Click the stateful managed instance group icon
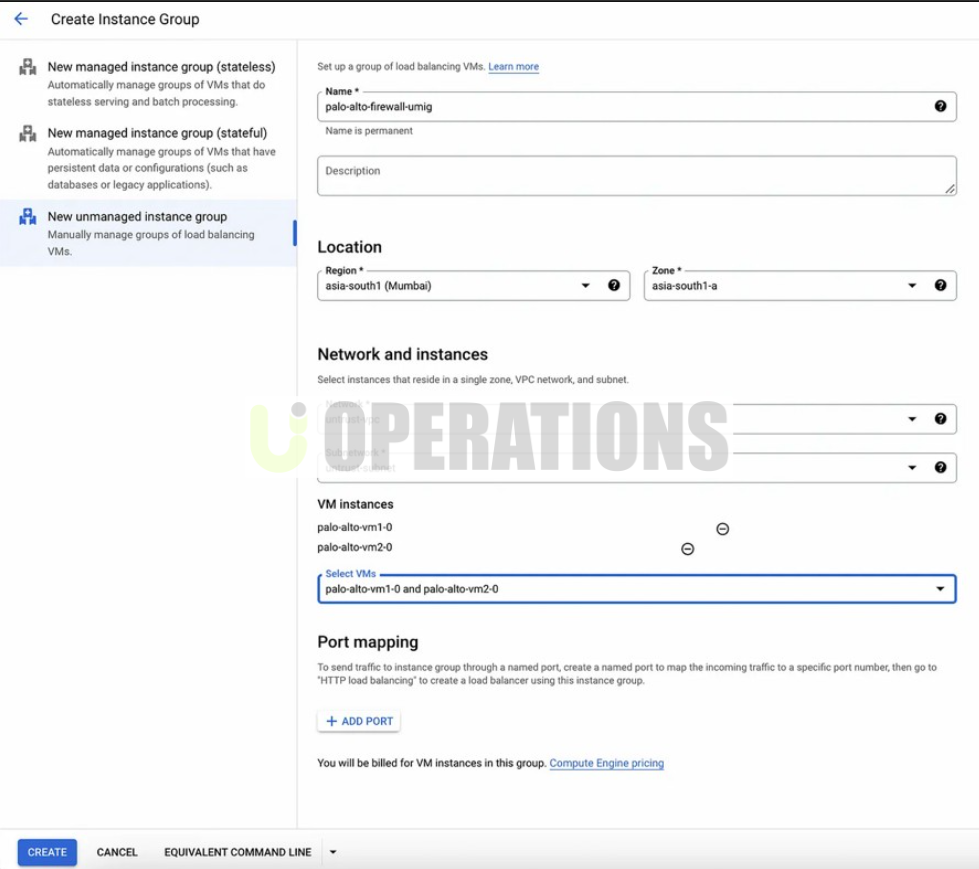This screenshot has width=979, height=869. 27,133
